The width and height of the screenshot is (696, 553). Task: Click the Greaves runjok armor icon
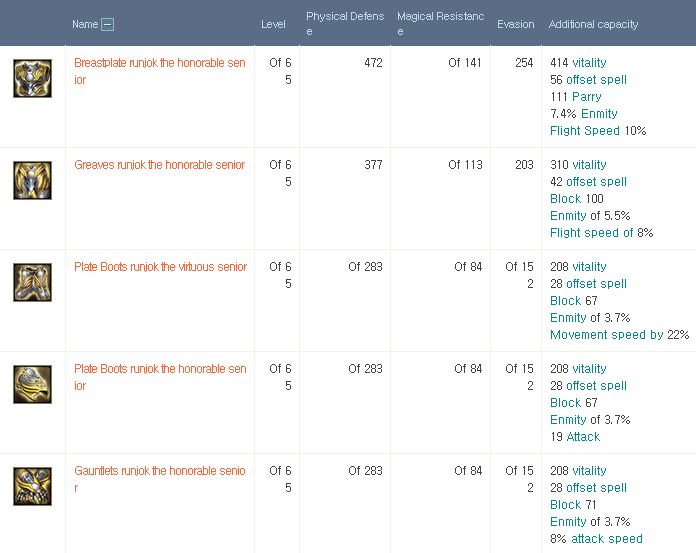pos(32,180)
